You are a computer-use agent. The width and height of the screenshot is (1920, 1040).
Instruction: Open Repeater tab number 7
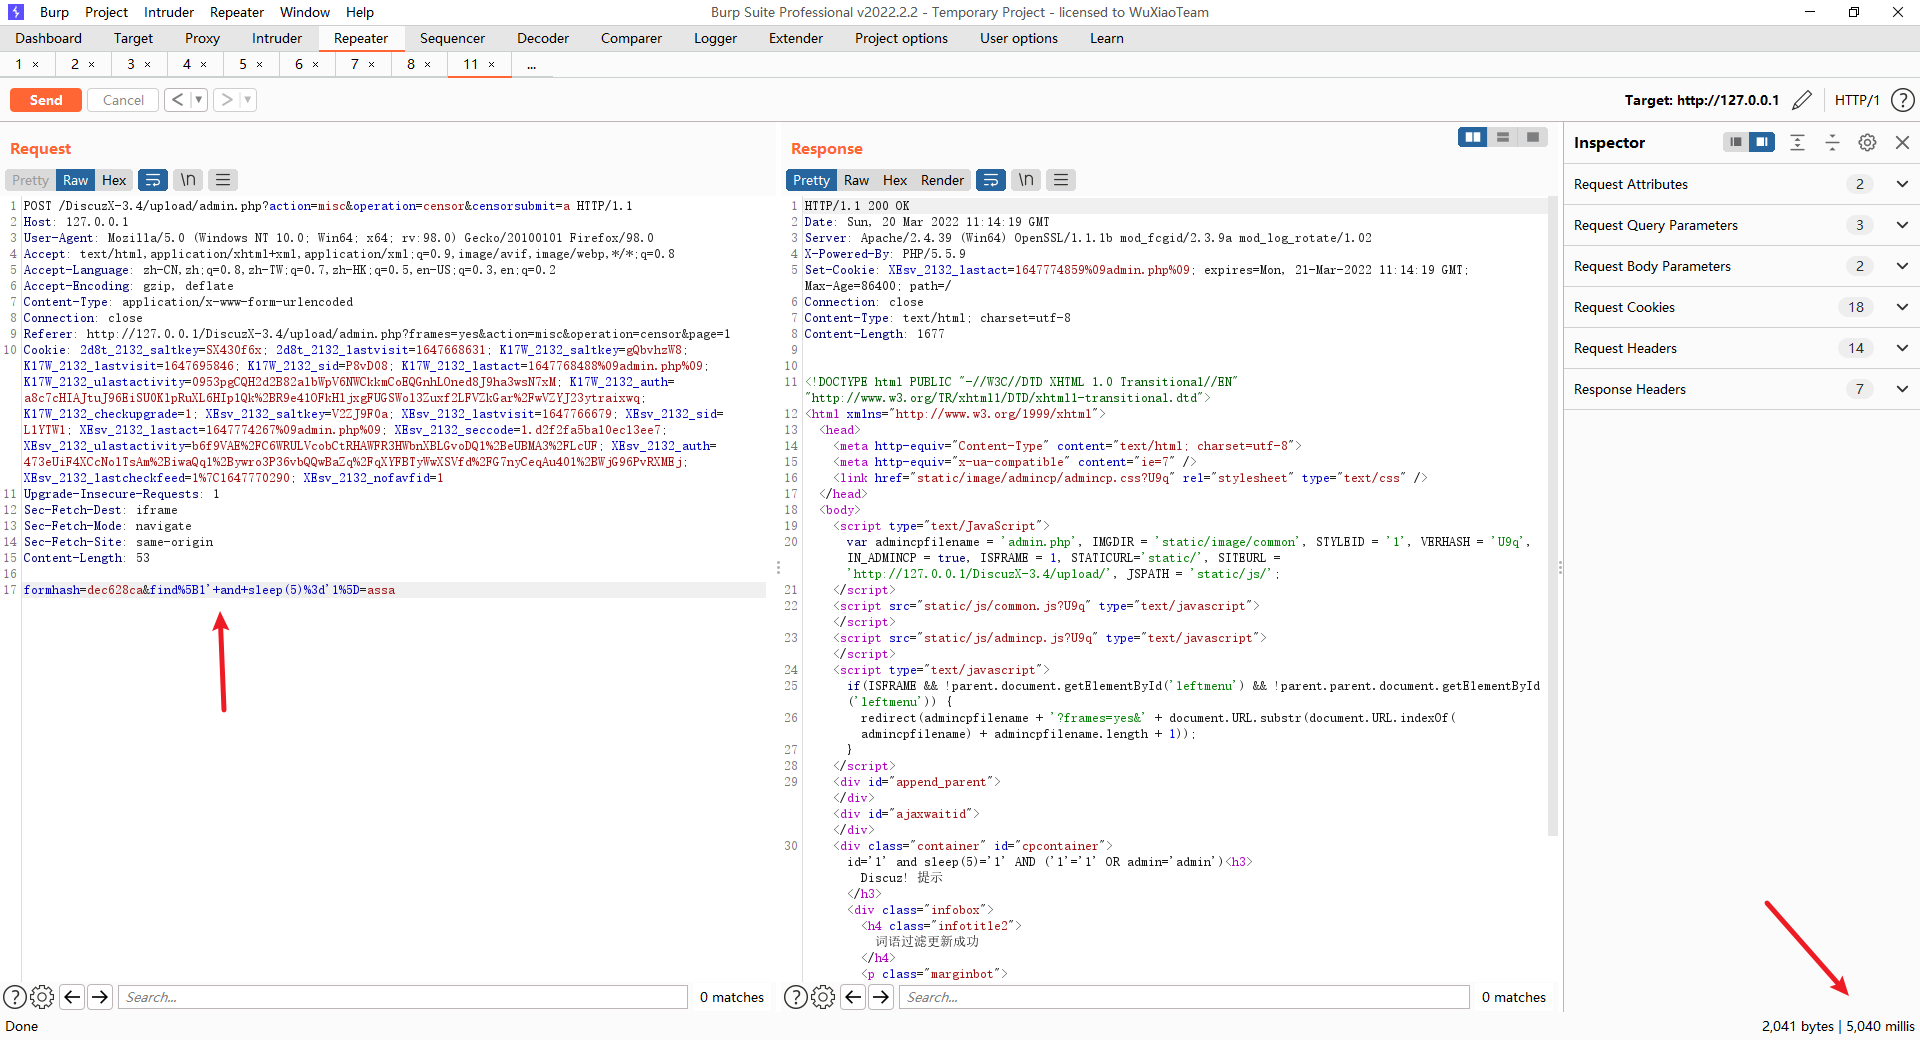(355, 64)
